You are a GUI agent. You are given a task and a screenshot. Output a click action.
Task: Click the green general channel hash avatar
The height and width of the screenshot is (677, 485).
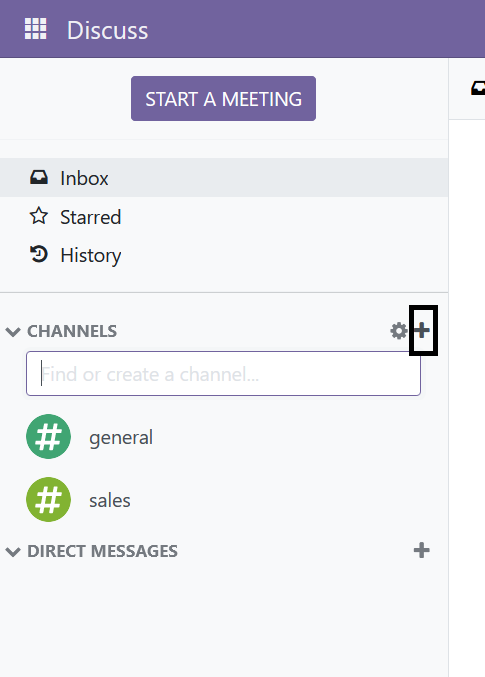(48, 437)
